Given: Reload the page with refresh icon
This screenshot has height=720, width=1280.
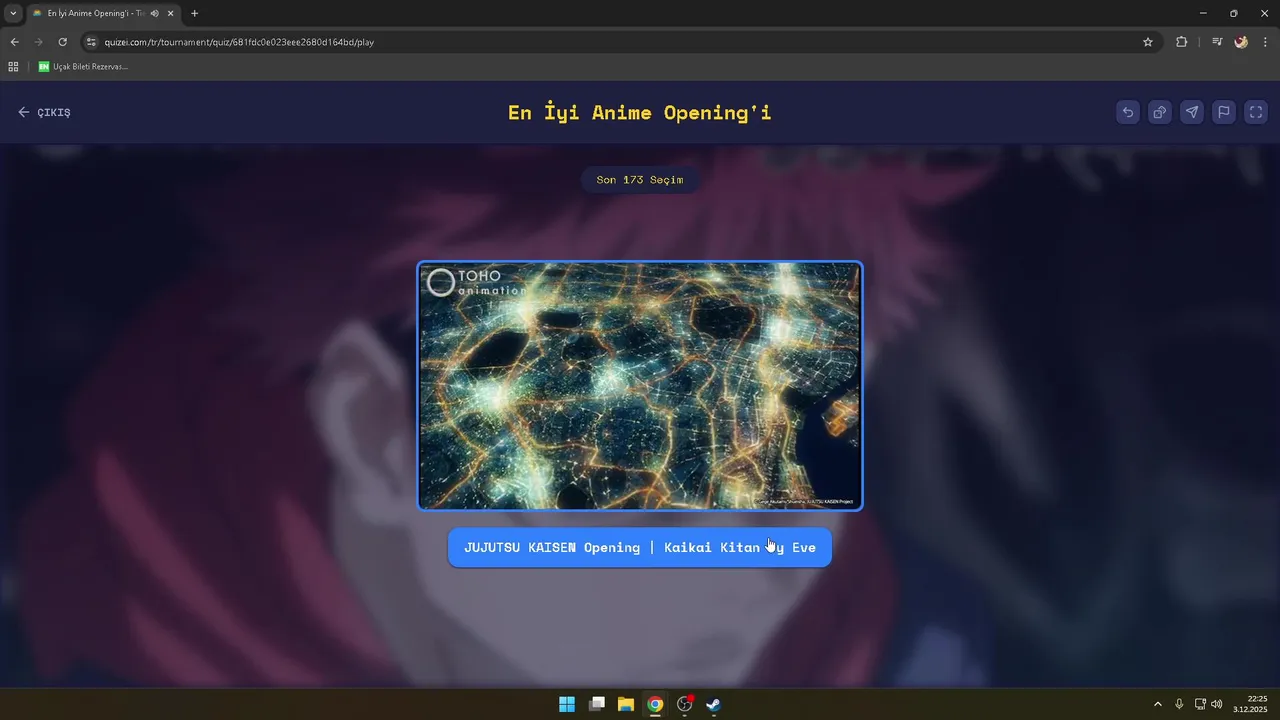Looking at the screenshot, I should [62, 42].
